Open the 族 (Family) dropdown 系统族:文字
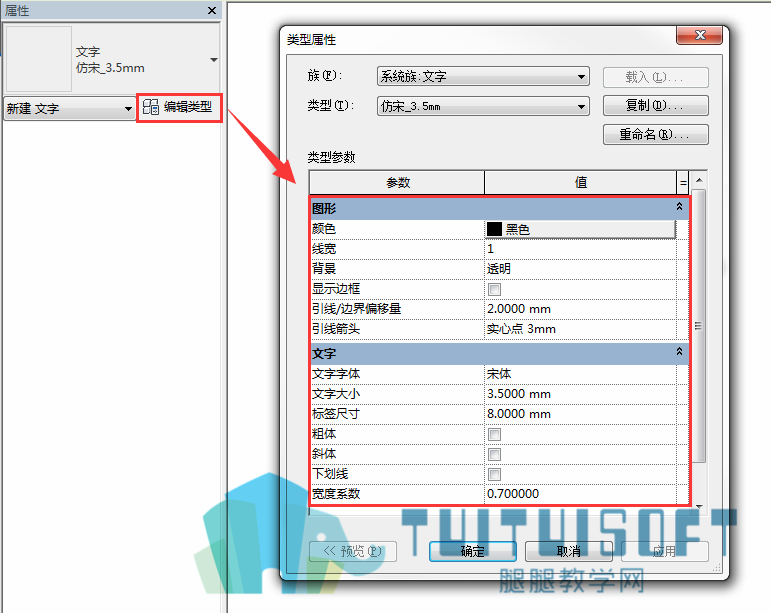 click(x=483, y=76)
